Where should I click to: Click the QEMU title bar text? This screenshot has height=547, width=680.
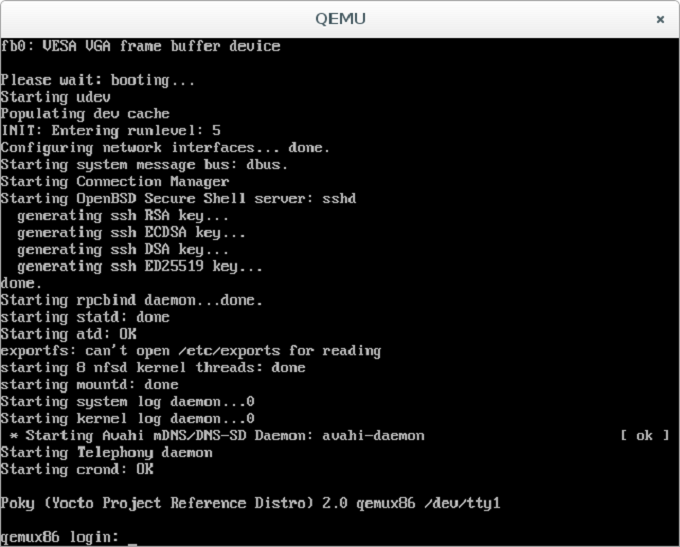click(339, 19)
